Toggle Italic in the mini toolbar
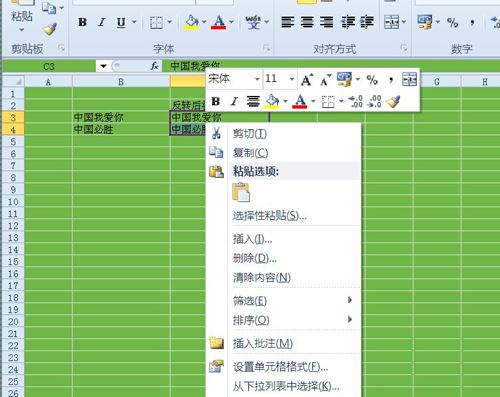The height and width of the screenshot is (397, 500). coord(234,101)
